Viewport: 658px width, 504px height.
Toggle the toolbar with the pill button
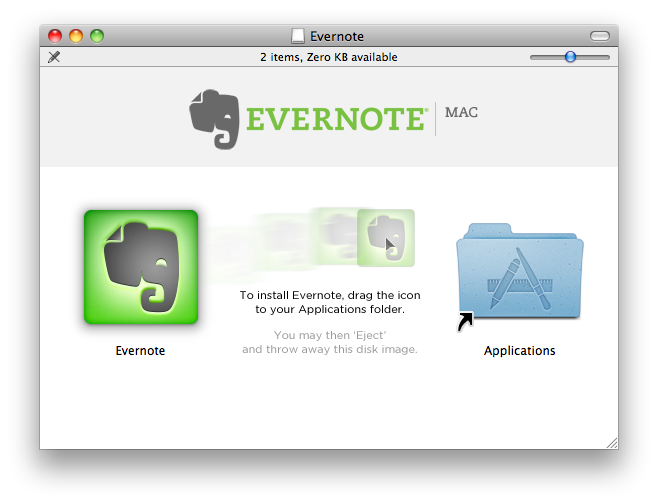tap(599, 36)
